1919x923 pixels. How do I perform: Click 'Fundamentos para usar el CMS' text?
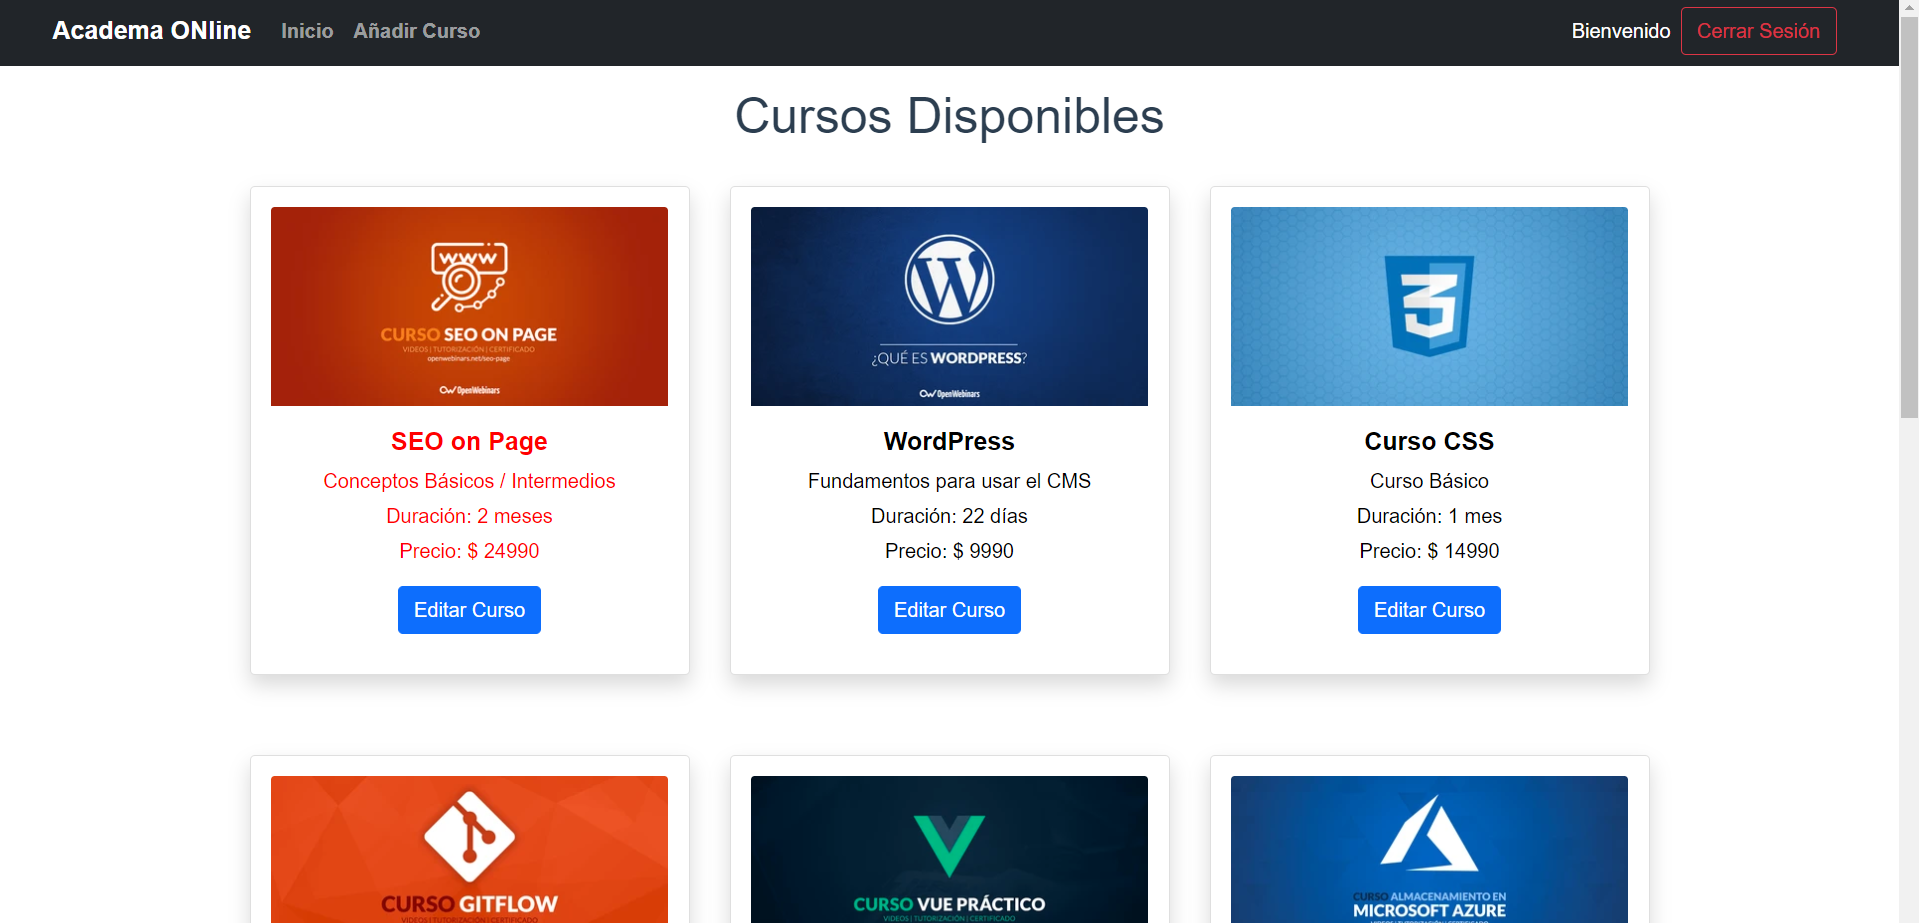tap(949, 481)
